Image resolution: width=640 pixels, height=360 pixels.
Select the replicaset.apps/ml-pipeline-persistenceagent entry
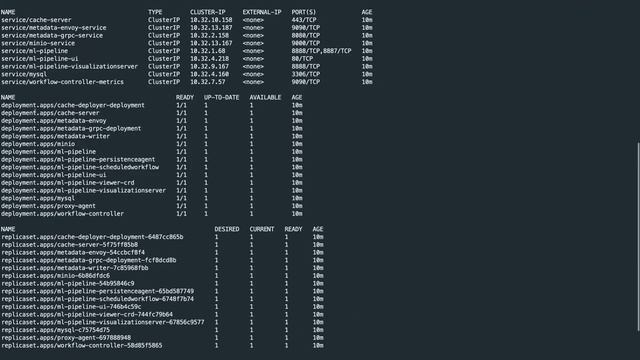98,291
